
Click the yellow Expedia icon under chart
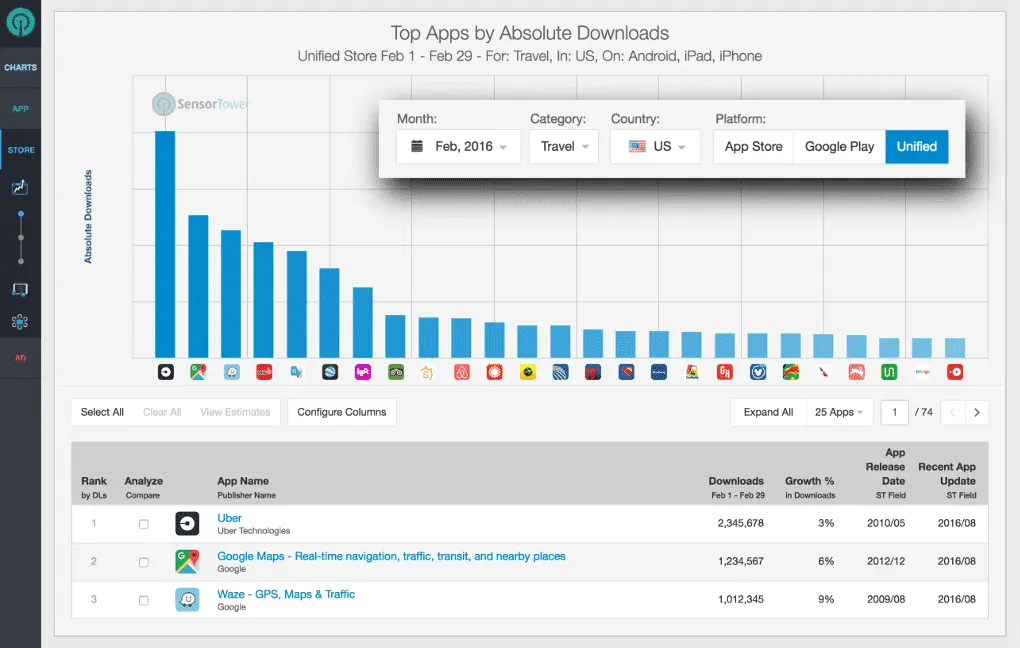click(x=528, y=372)
